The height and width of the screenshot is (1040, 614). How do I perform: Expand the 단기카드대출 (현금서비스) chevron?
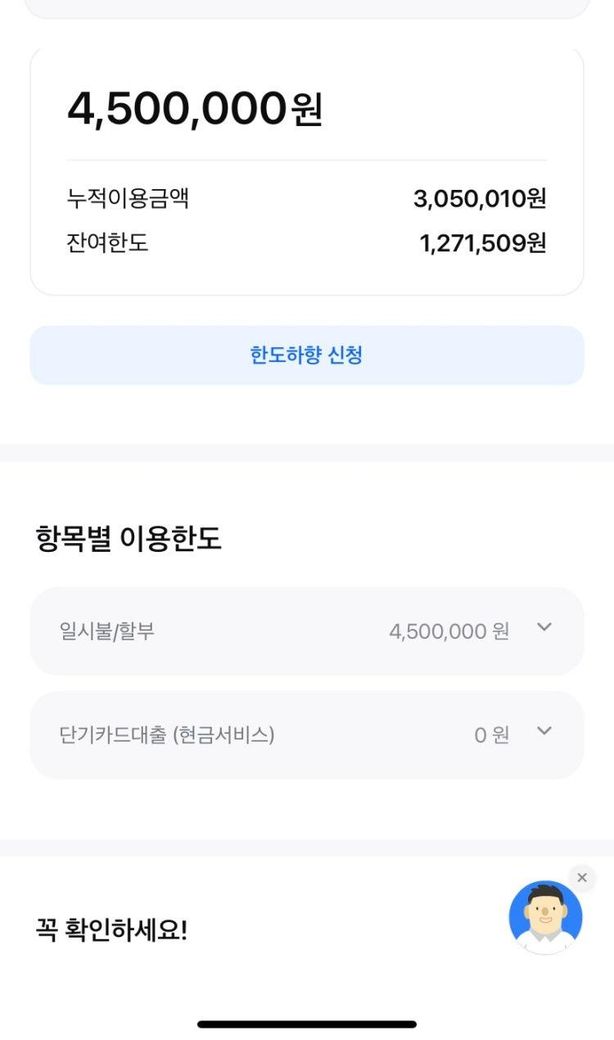pos(544,731)
